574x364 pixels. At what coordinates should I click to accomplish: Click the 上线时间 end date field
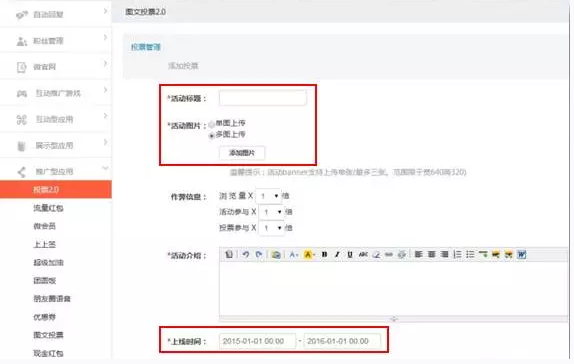[342, 341]
